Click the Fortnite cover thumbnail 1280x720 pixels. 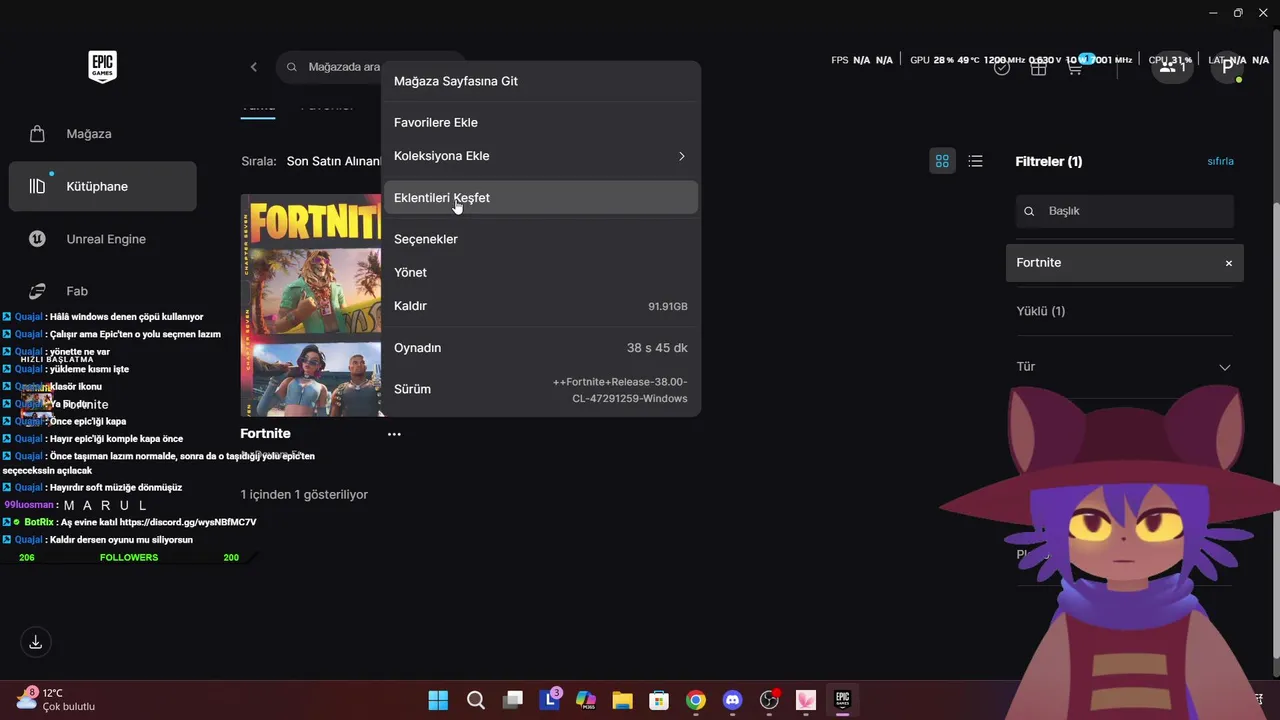(x=311, y=305)
